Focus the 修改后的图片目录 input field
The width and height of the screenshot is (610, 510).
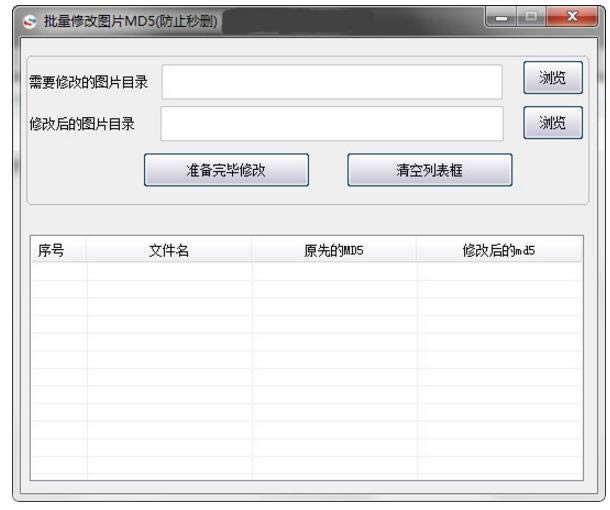(x=332, y=124)
